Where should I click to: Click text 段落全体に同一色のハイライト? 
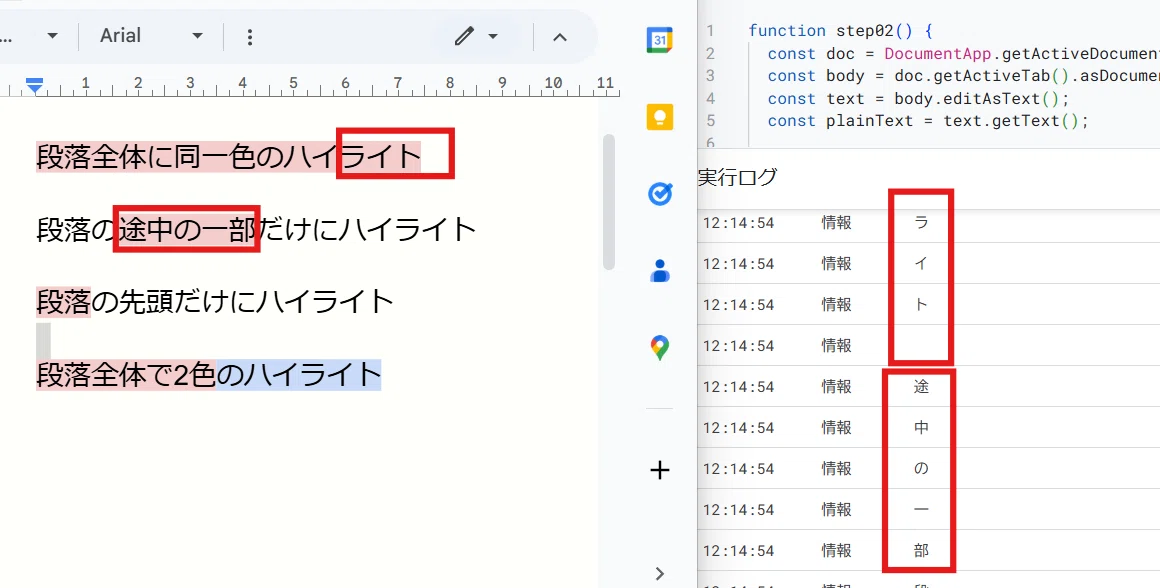(229, 157)
